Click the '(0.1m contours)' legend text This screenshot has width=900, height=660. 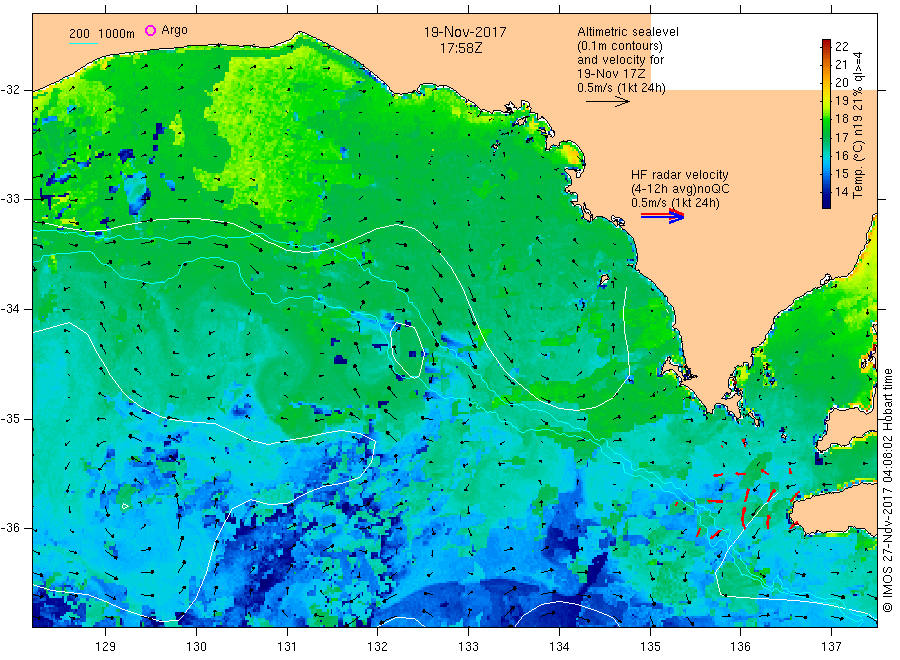620,46
